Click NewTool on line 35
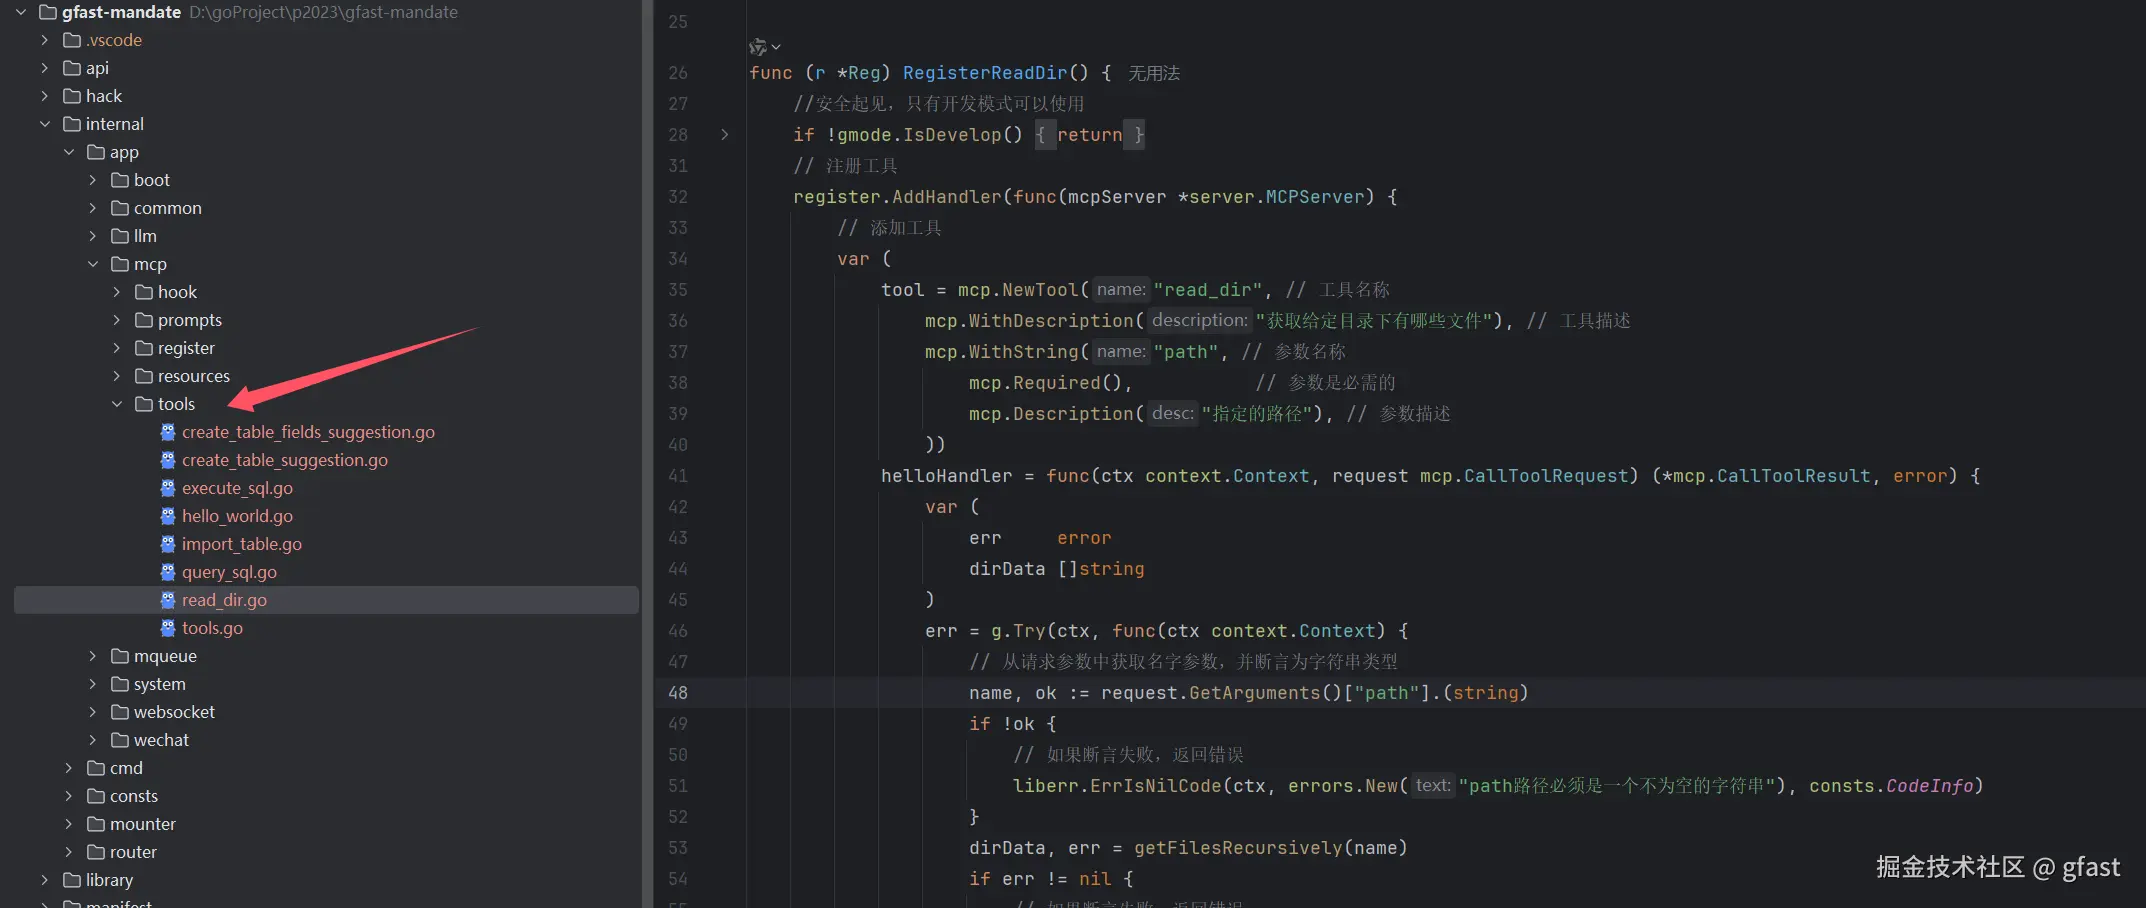 (1040, 290)
